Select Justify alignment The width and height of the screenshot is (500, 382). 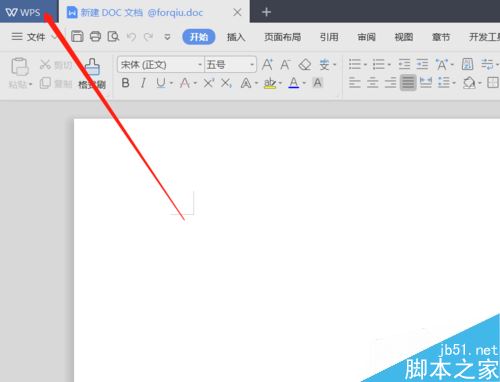[x=408, y=83]
